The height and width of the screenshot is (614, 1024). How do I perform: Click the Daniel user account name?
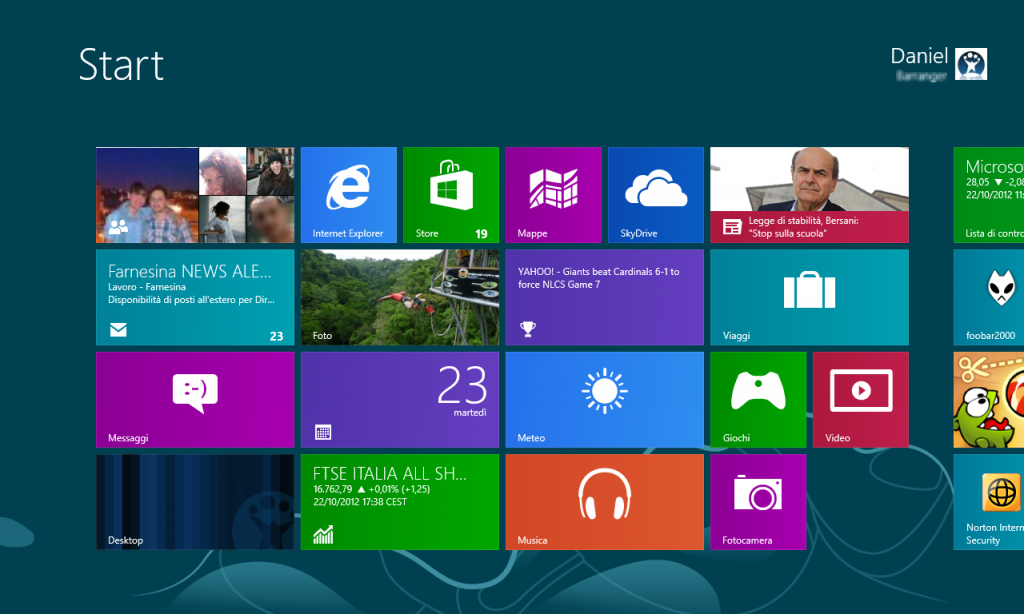(x=919, y=56)
